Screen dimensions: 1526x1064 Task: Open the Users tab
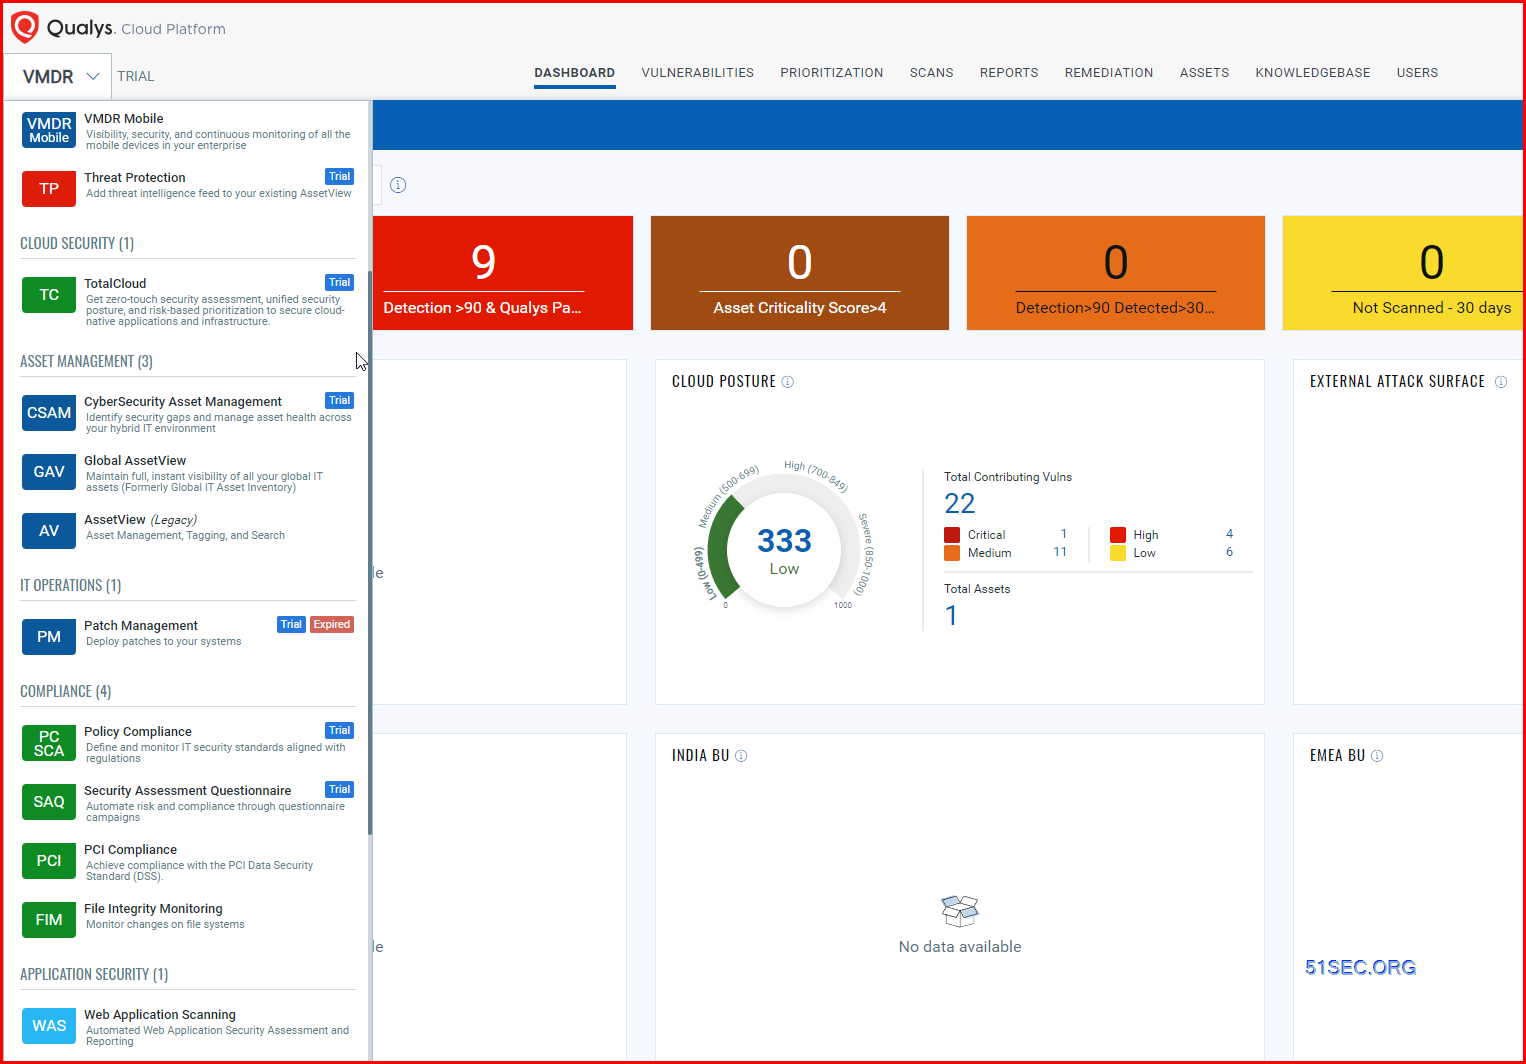click(1418, 73)
